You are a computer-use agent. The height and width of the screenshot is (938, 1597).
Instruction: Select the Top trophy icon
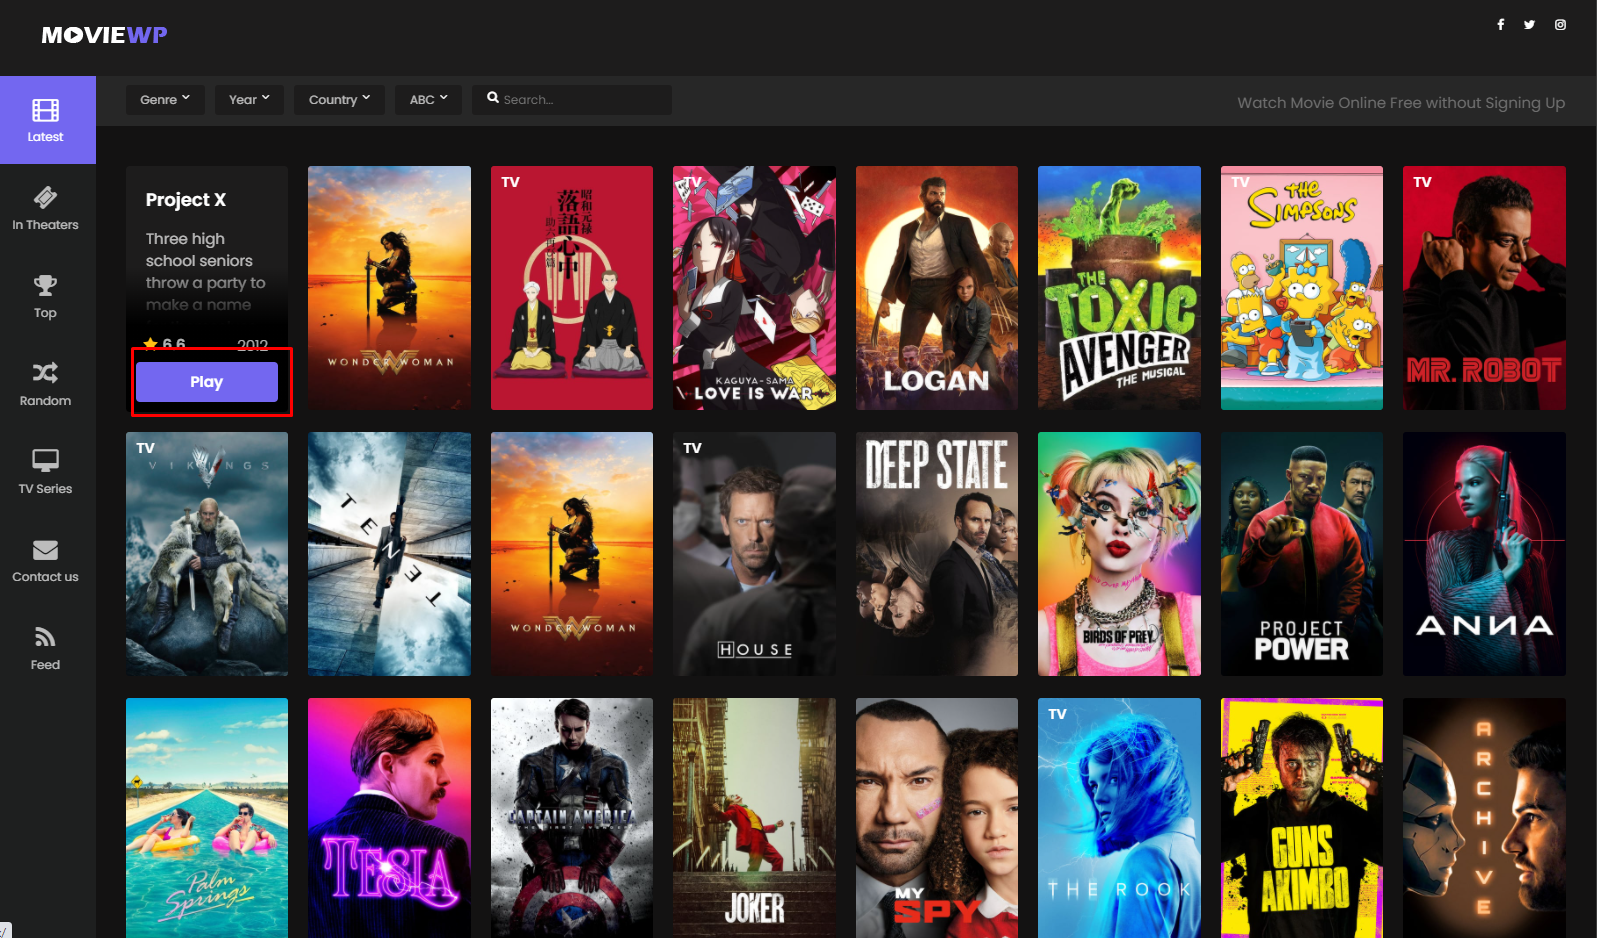click(45, 285)
